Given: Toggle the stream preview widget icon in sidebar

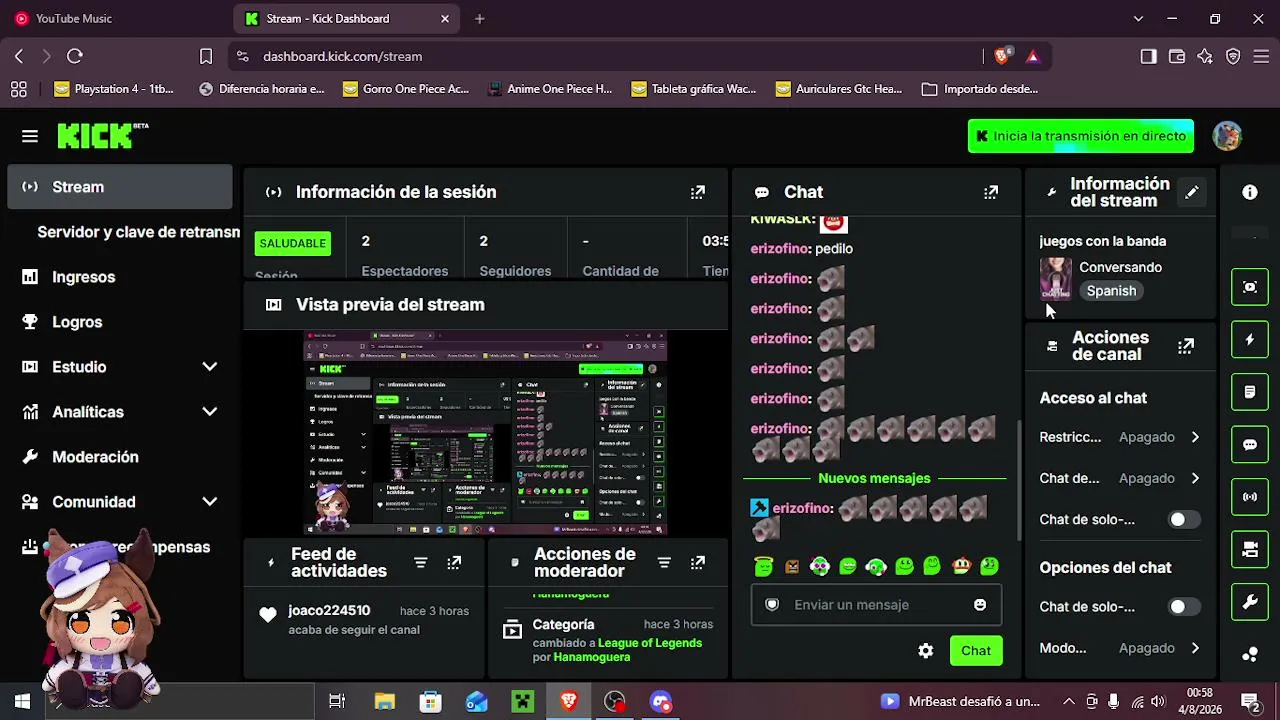Looking at the screenshot, I should click(1250, 287).
